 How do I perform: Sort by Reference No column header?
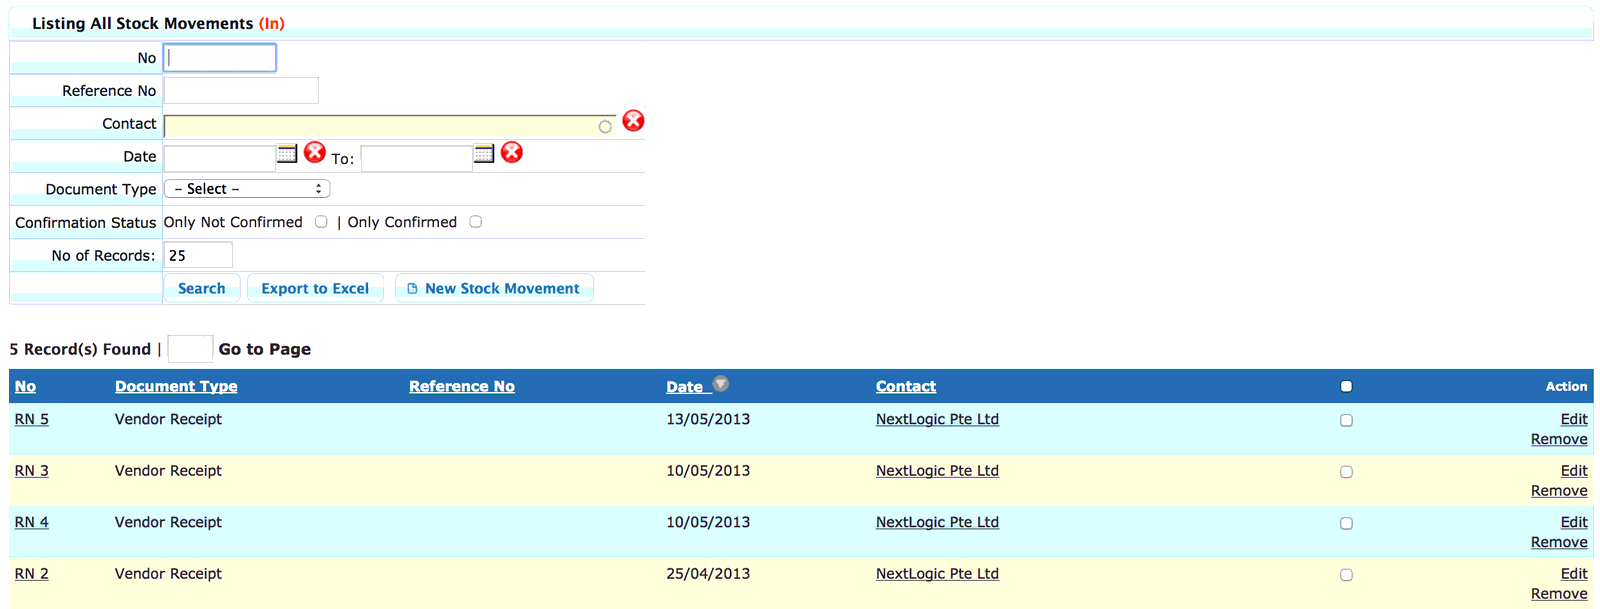click(462, 387)
